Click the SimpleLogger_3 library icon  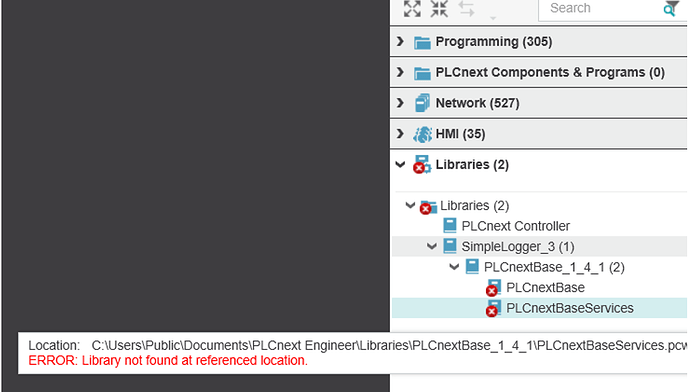click(x=450, y=246)
